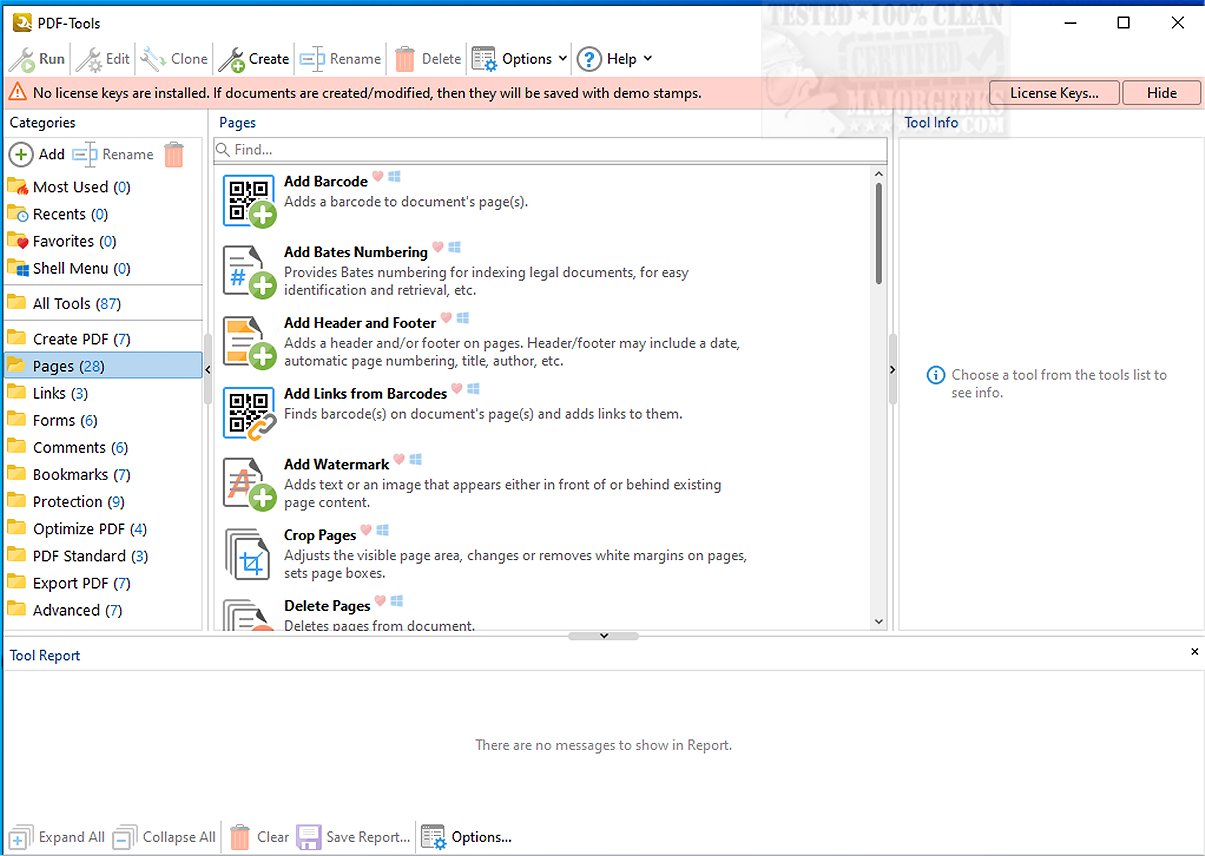Favorite Add Header and Footer heart
Viewport: 1205px width, 856px height.
tap(447, 318)
